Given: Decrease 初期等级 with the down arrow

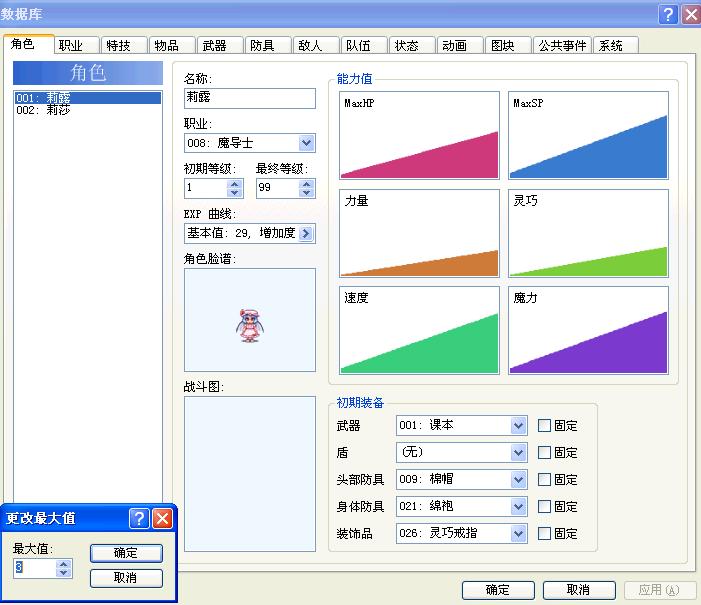Looking at the screenshot, I should pyautogui.click(x=235, y=193).
